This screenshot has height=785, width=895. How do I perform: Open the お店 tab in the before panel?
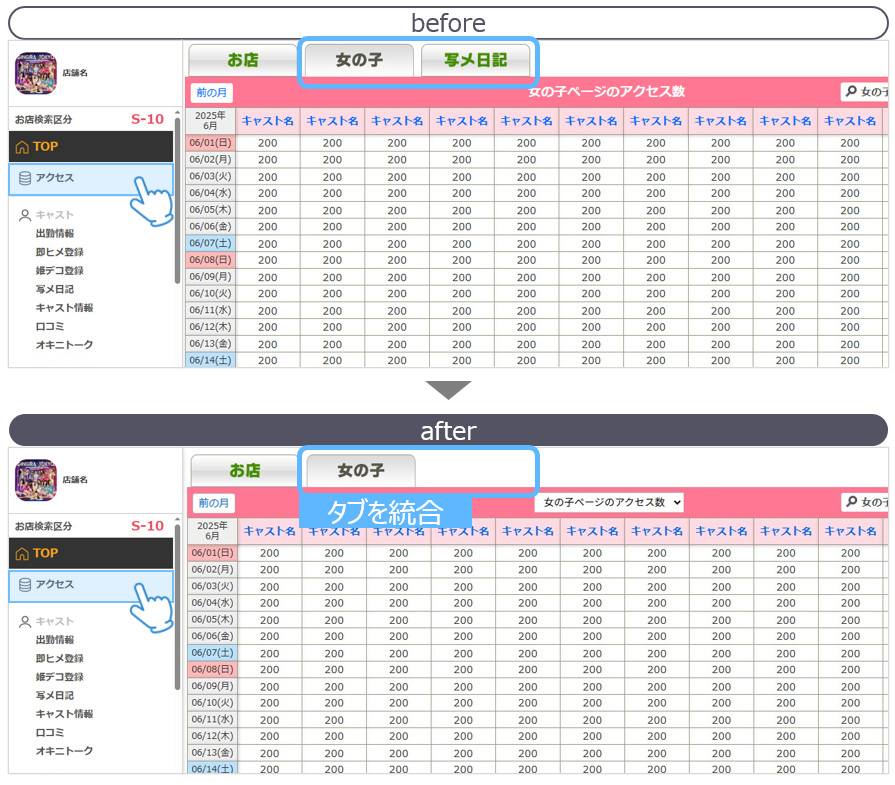(x=242, y=60)
